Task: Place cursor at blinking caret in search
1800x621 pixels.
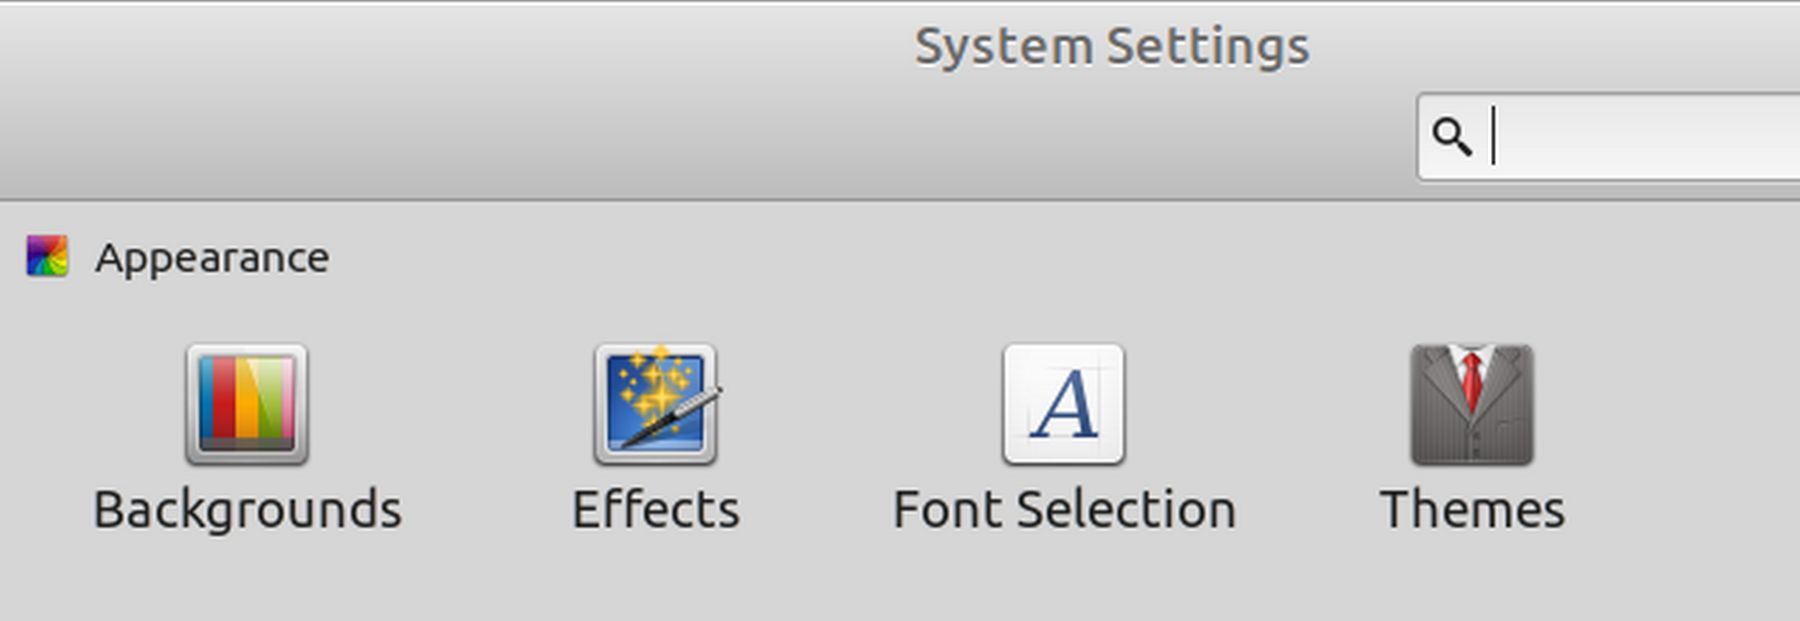Action: click(1494, 137)
